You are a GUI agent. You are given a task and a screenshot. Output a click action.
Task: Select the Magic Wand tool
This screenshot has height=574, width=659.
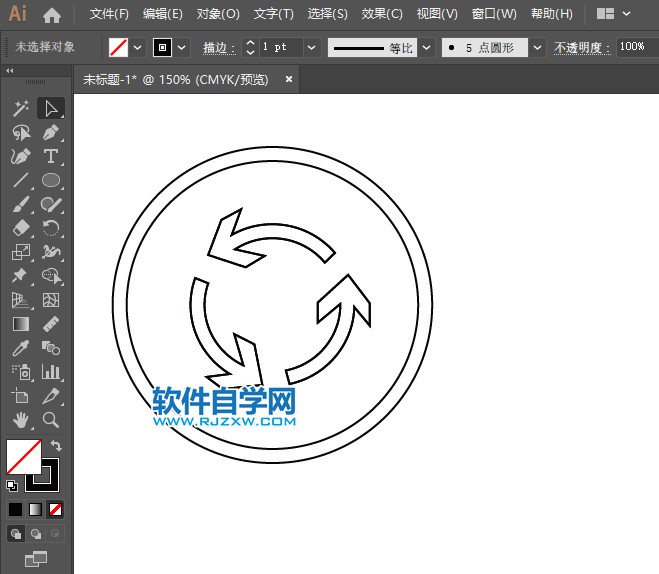(x=20, y=108)
